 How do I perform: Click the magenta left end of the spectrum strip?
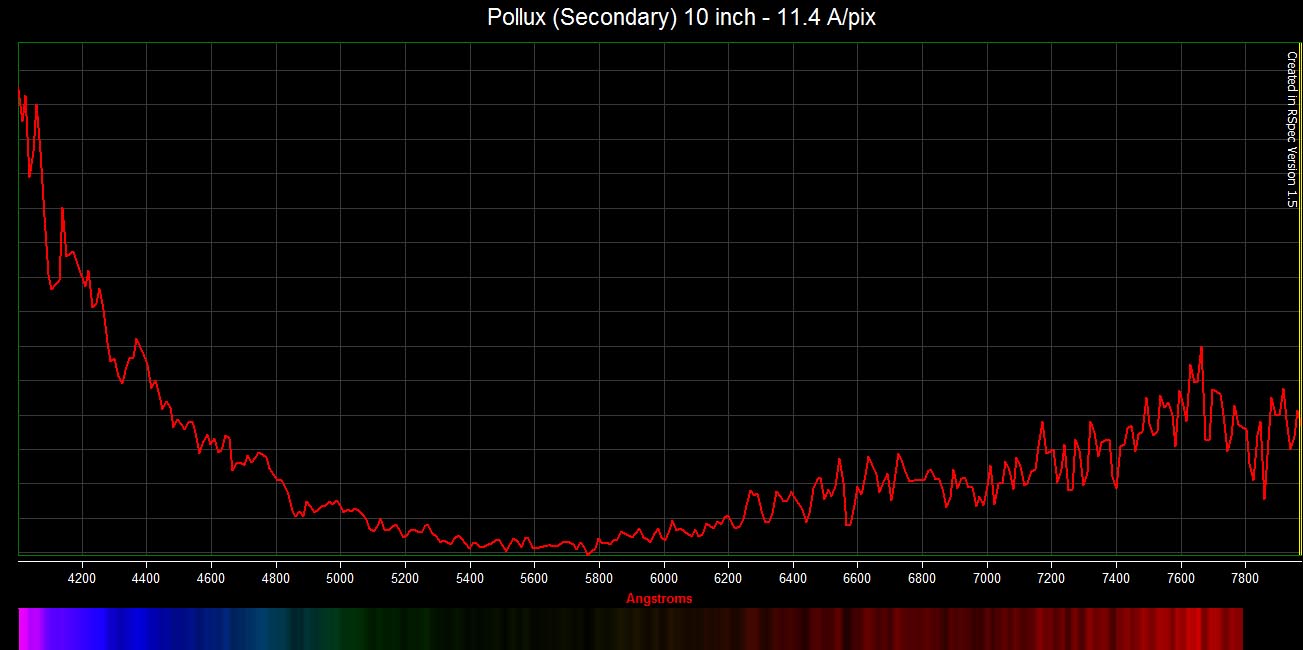pos(26,628)
